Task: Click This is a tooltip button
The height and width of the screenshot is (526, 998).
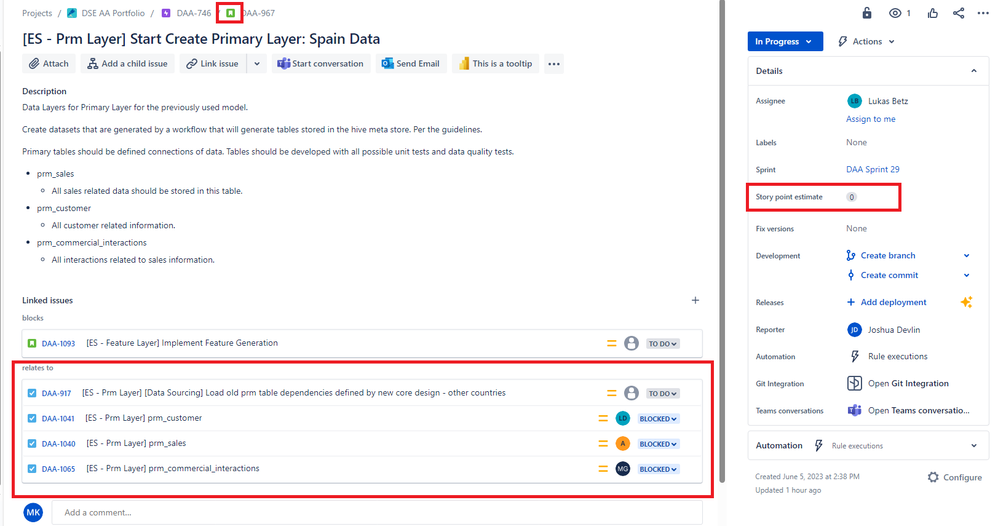Action: (x=495, y=64)
